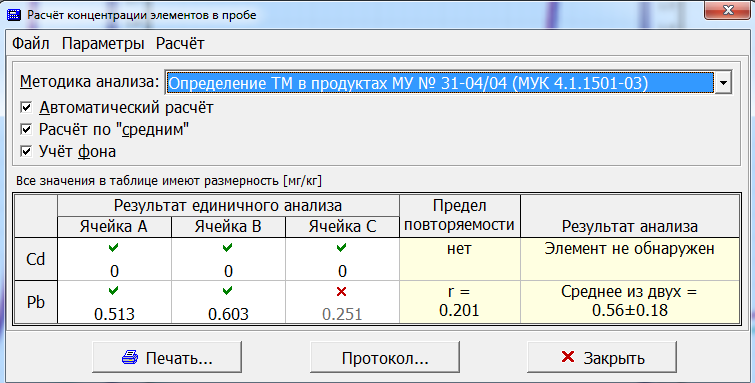Open the Параметры menu
Image resolution: width=755 pixels, height=383 pixels.
pos(103,44)
